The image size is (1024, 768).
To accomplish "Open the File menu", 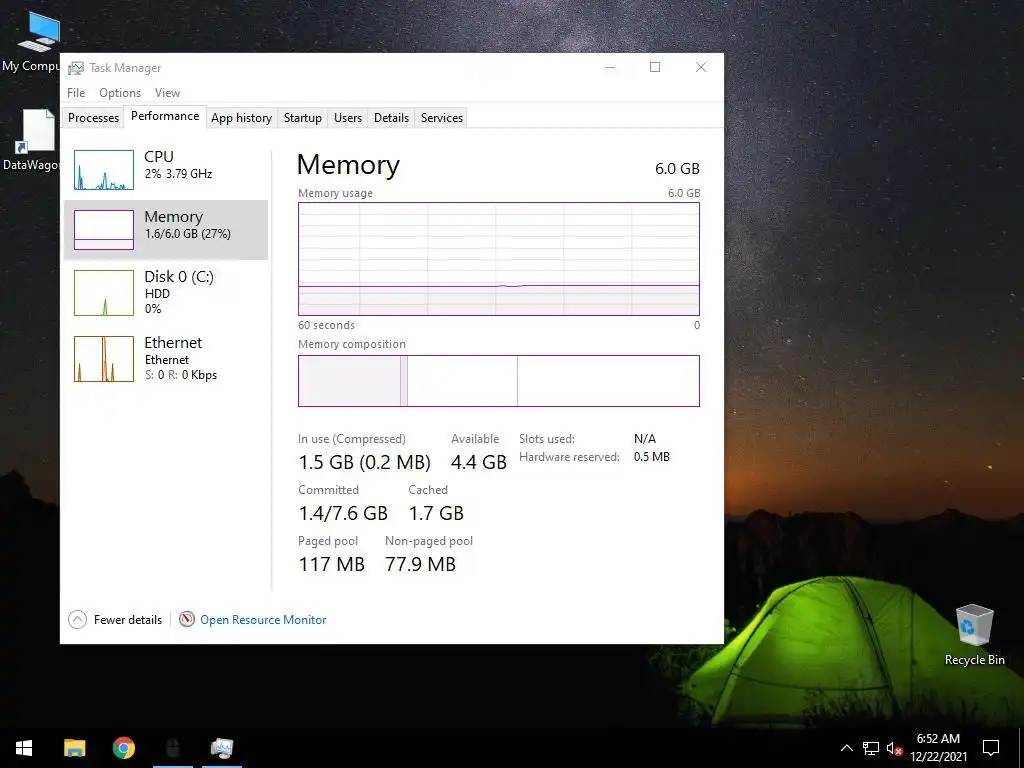I will coord(76,93).
